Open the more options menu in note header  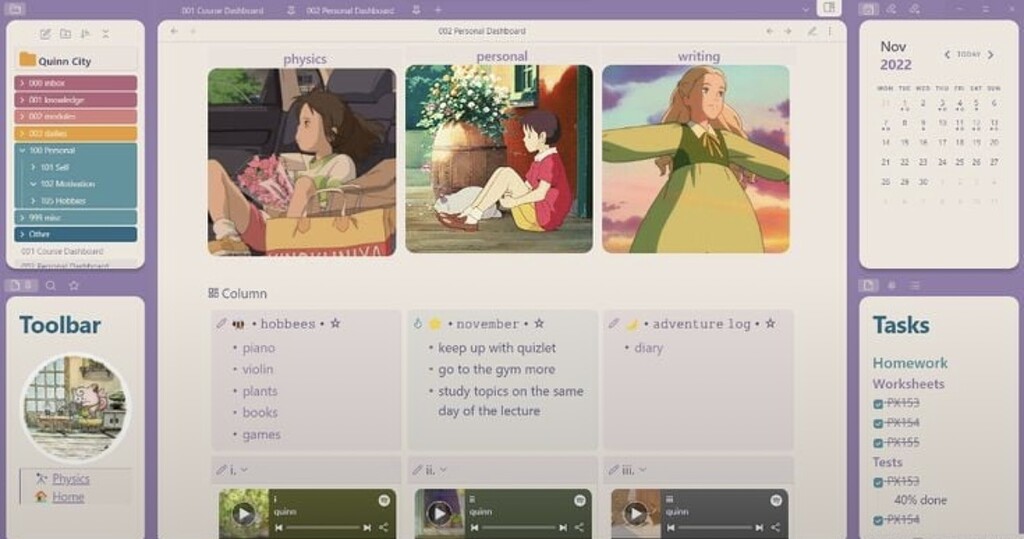pyautogui.click(x=829, y=31)
